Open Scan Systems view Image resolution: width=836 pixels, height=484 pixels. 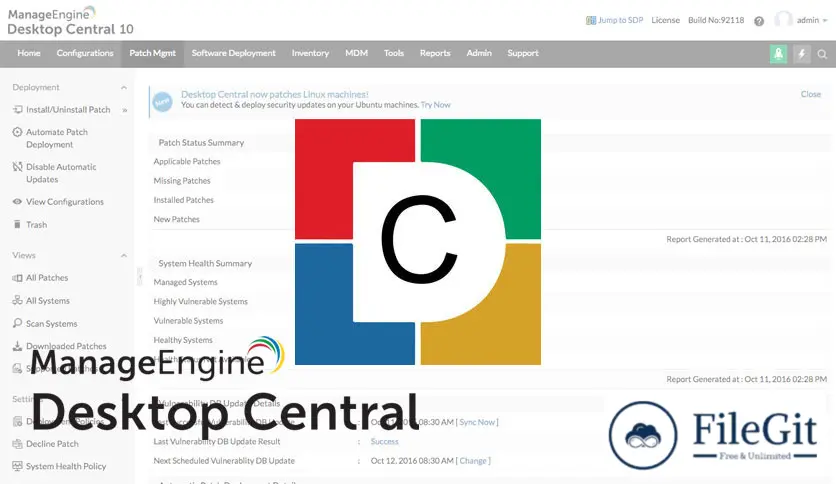52,324
